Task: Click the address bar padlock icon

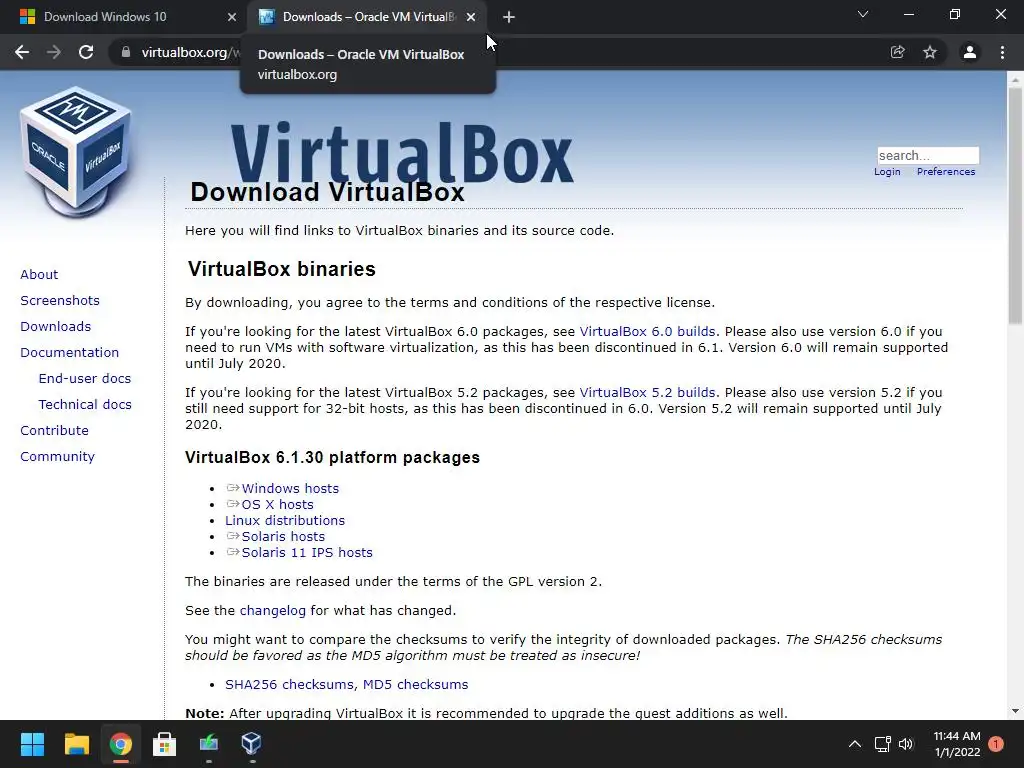Action: pos(125,52)
